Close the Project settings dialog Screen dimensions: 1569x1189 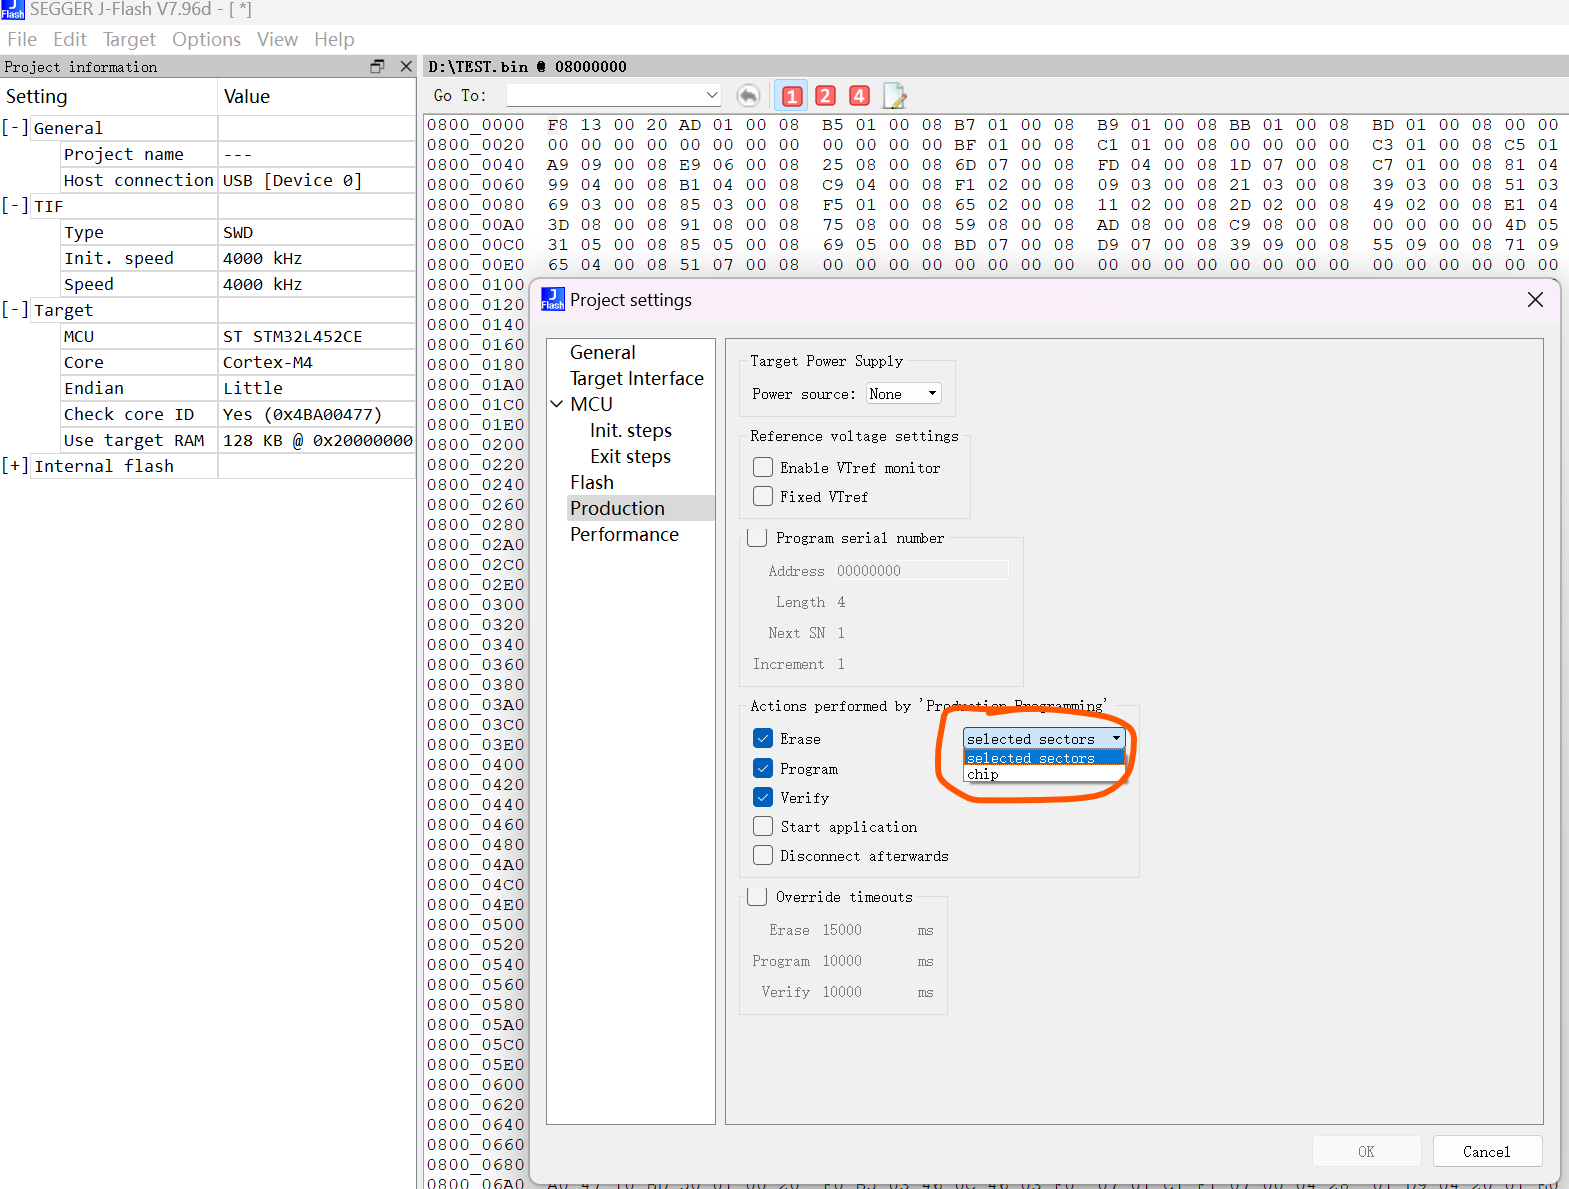click(x=1535, y=300)
